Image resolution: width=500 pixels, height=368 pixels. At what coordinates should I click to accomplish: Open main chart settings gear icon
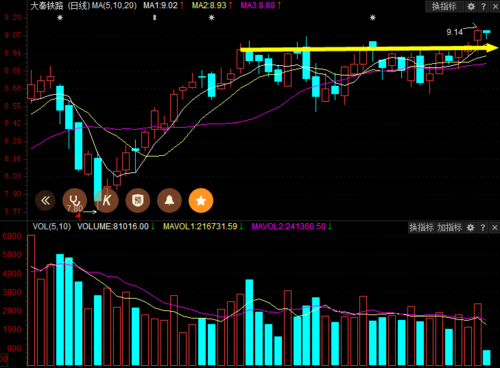coord(471,6)
